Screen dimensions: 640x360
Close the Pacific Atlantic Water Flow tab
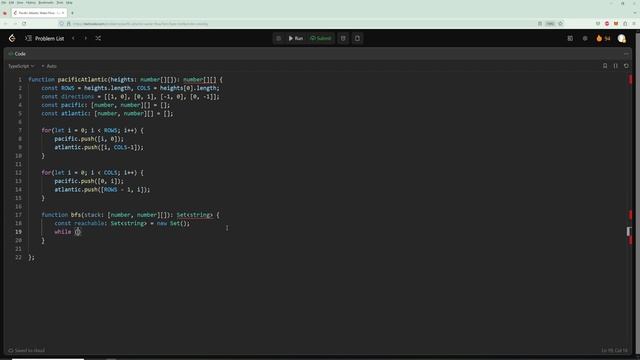63,13
